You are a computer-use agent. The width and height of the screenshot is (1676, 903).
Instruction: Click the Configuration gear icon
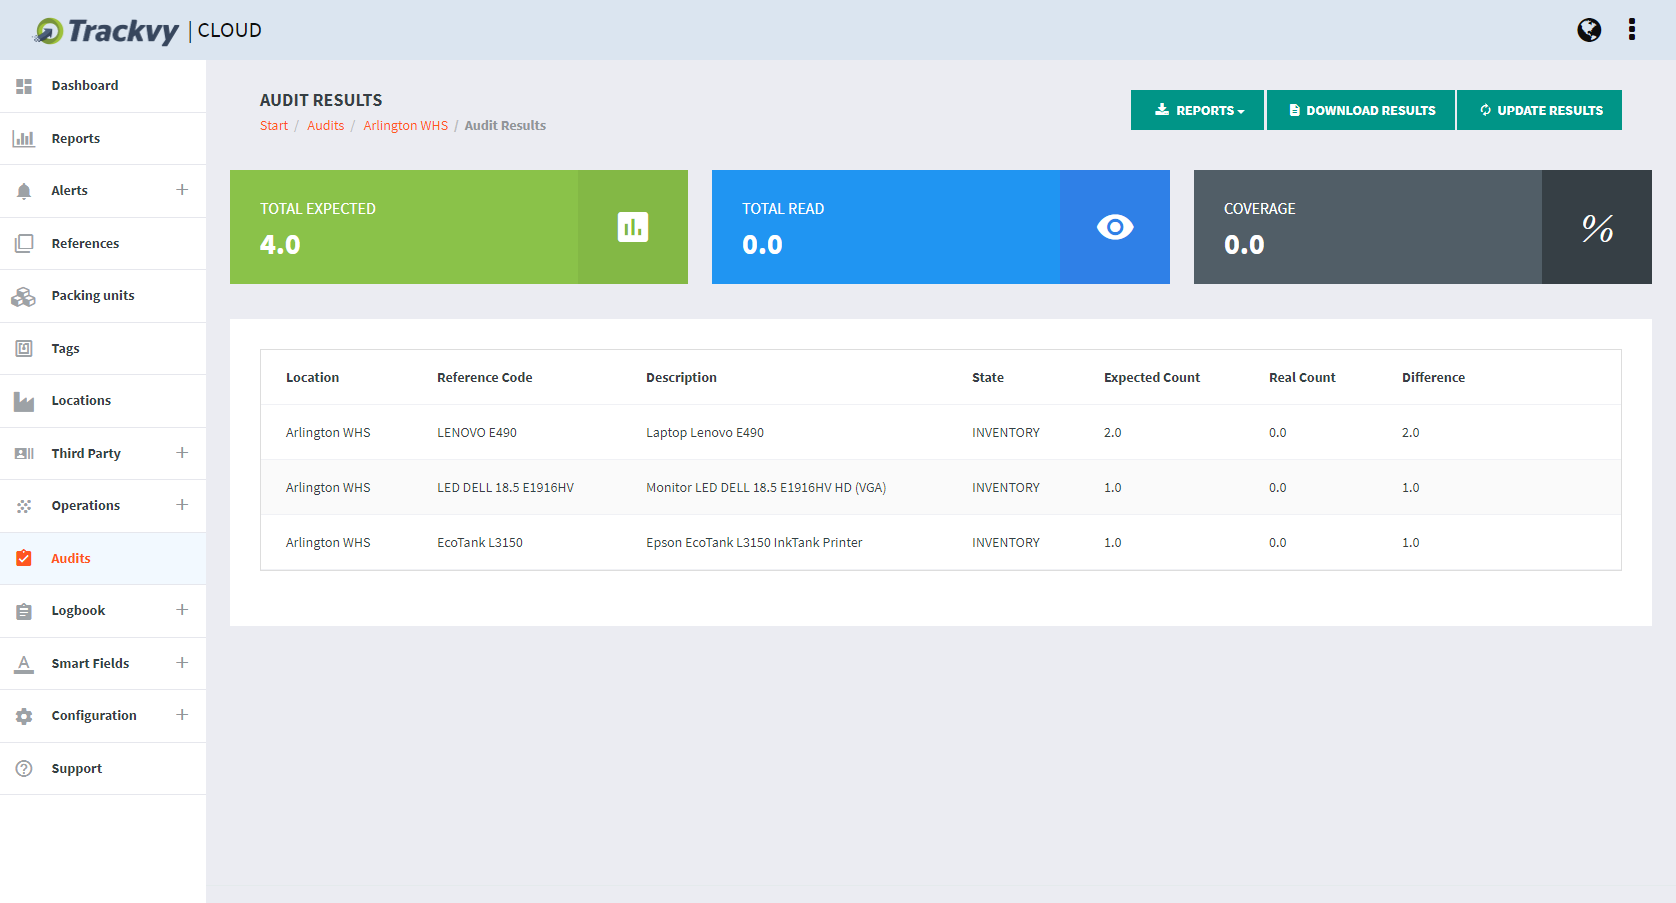coord(24,716)
